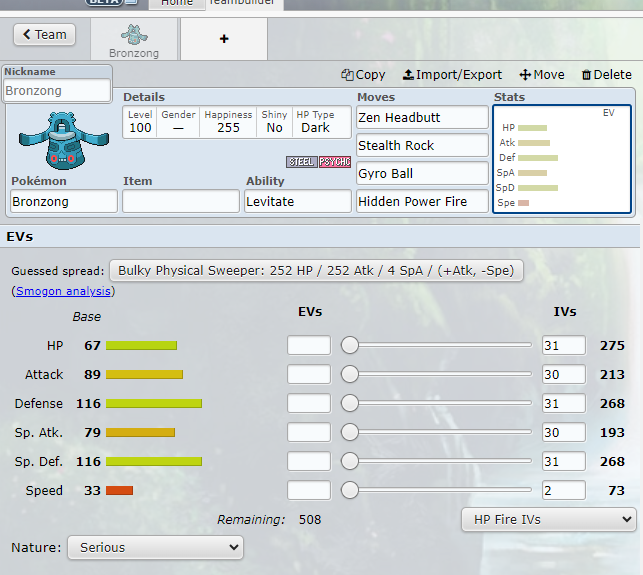Click the Defense EV slider handle
This screenshot has width=643, height=575.
350,403
